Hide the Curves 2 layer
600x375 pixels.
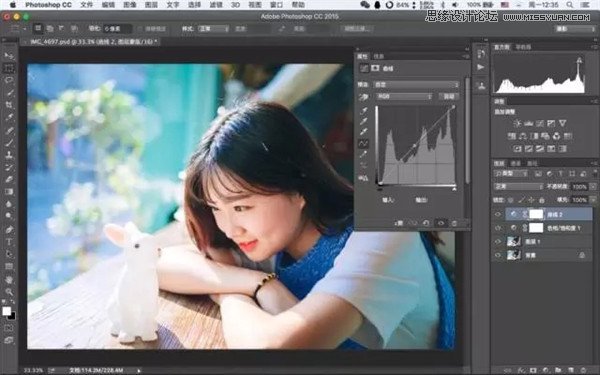pyautogui.click(x=498, y=215)
